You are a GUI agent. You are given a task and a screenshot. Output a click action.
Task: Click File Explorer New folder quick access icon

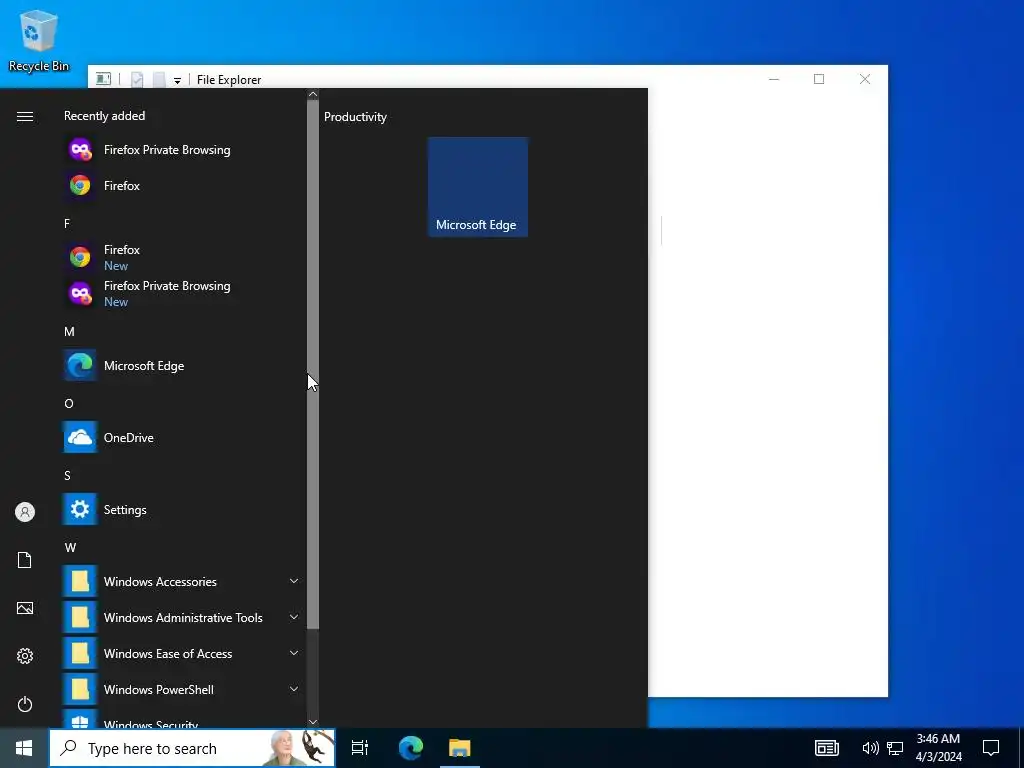[x=159, y=80]
